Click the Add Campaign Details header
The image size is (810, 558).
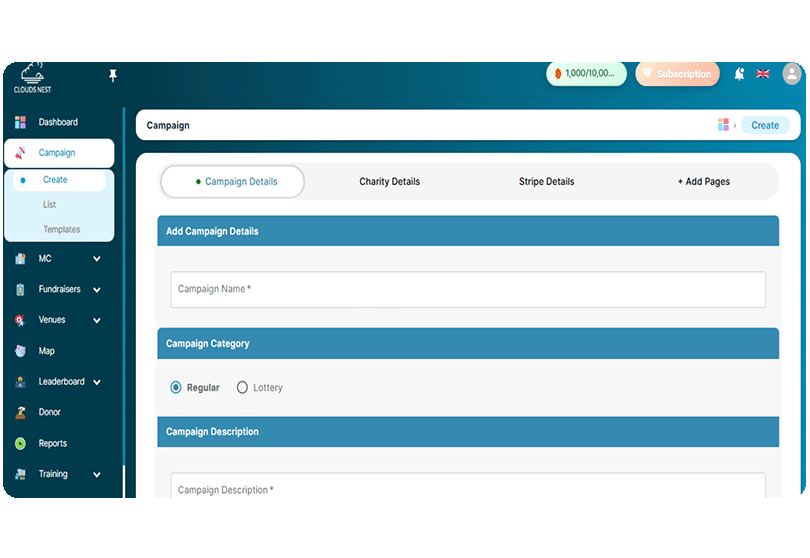pyautogui.click(x=468, y=231)
